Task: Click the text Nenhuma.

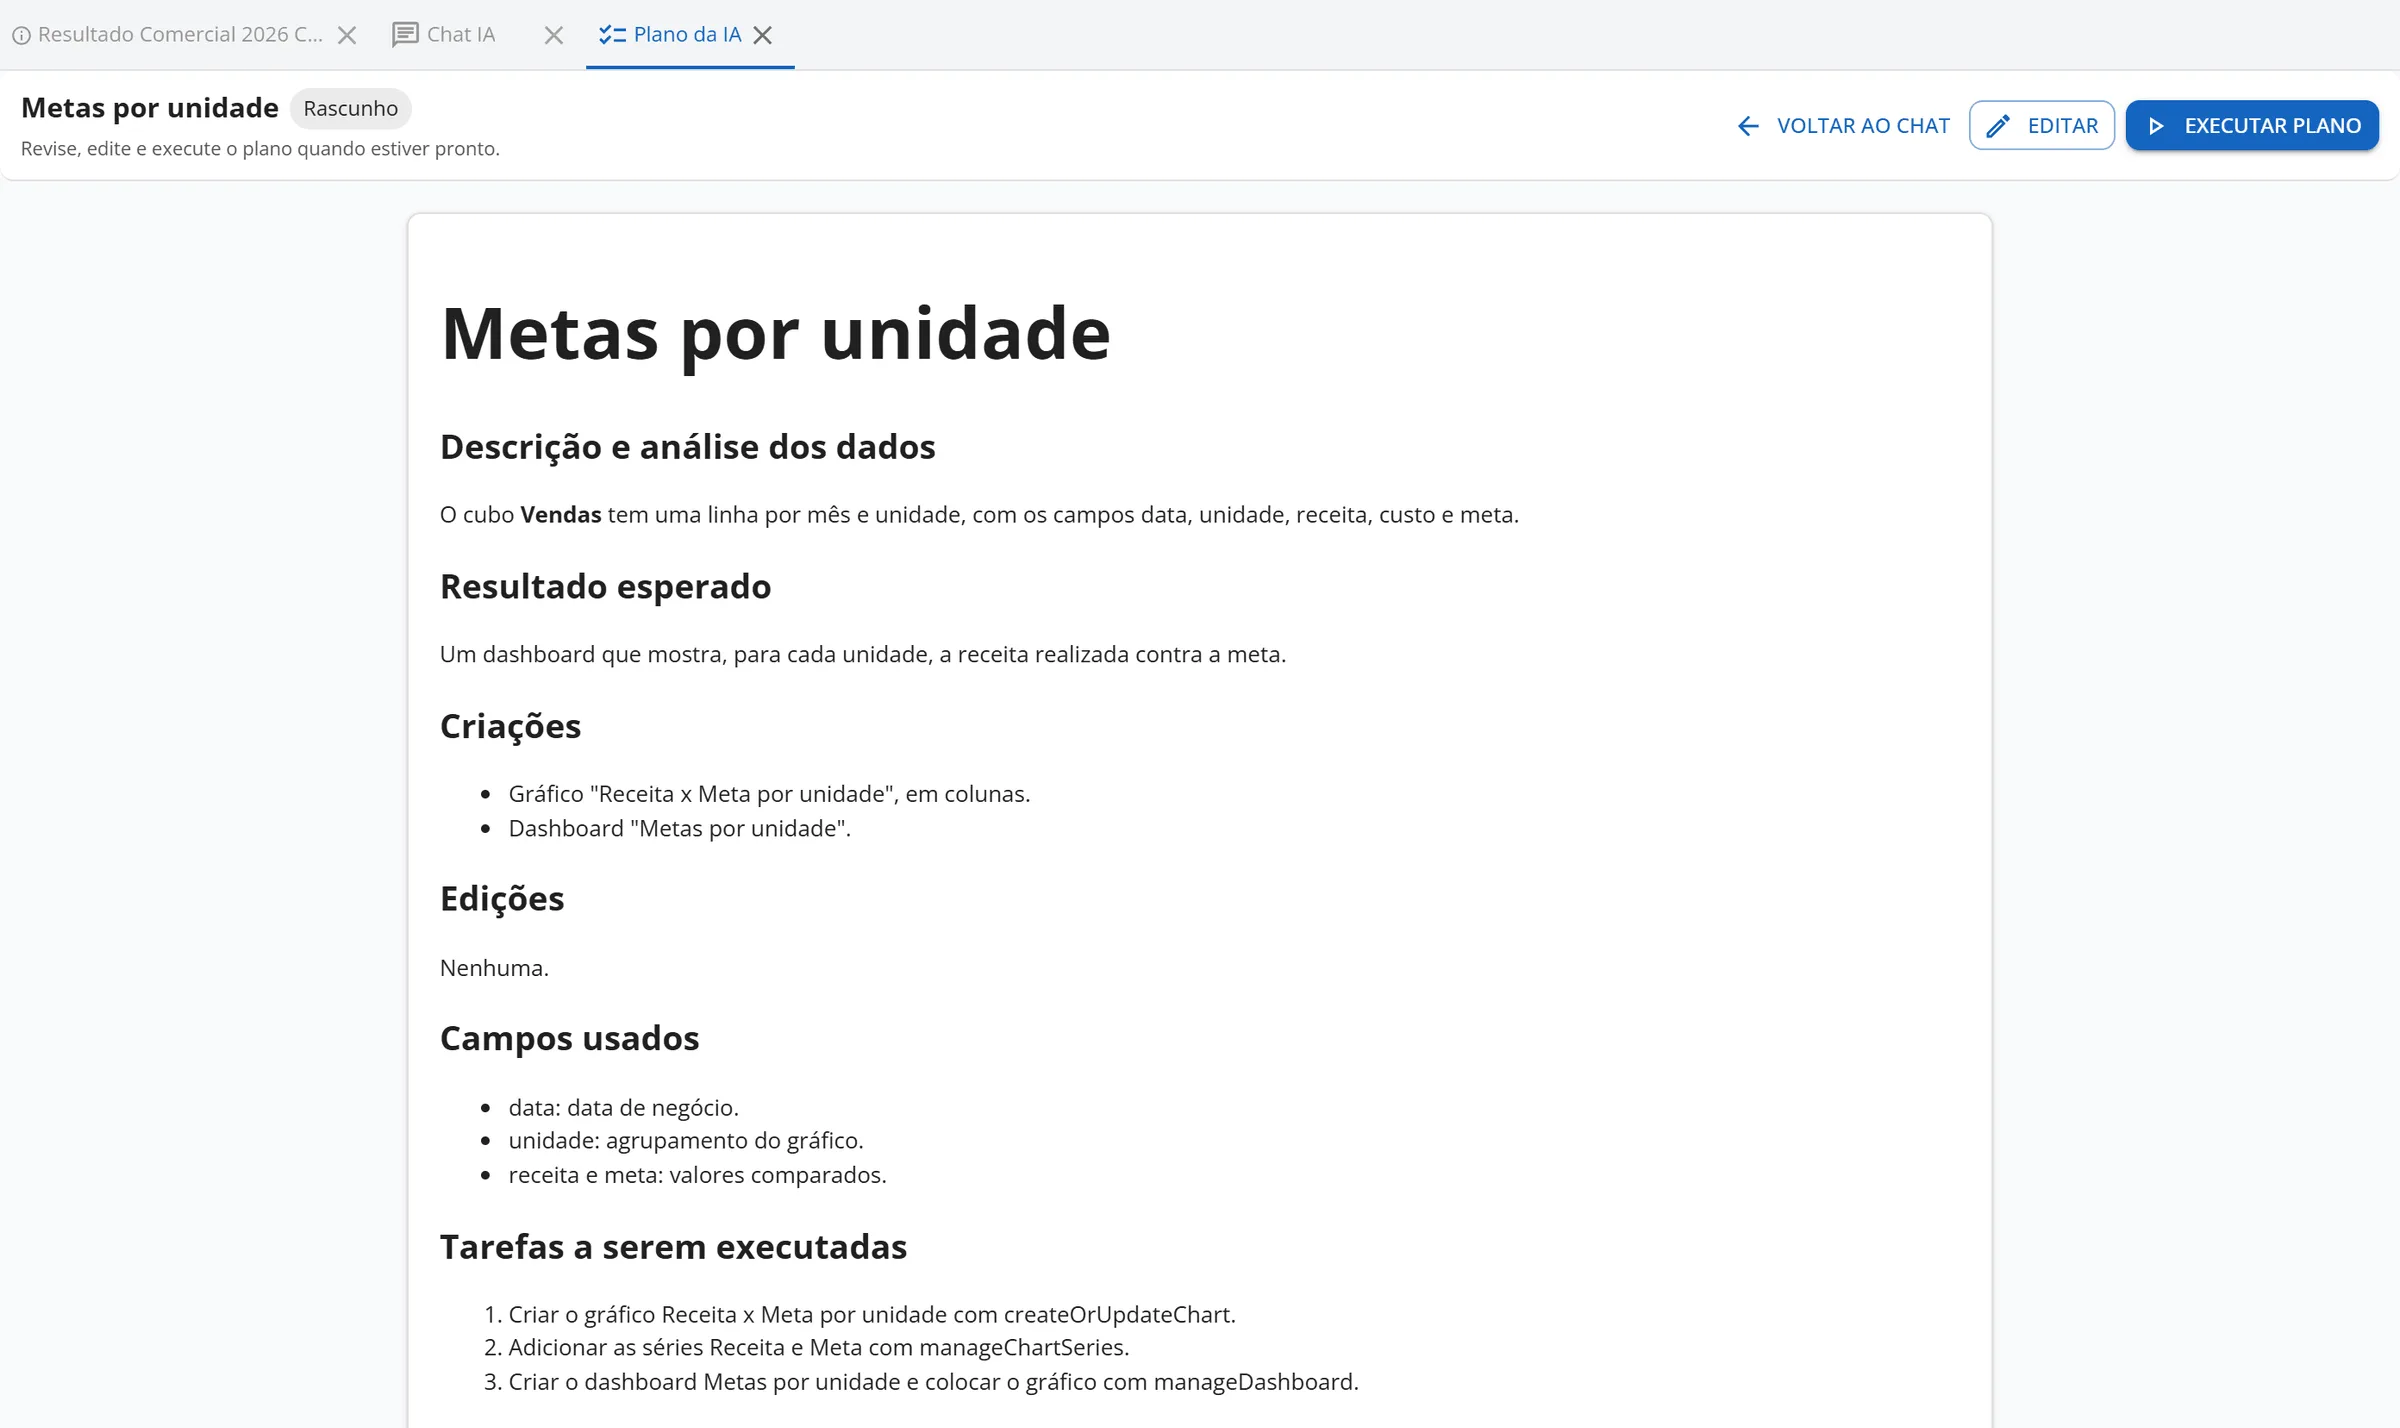Action: pos(495,968)
